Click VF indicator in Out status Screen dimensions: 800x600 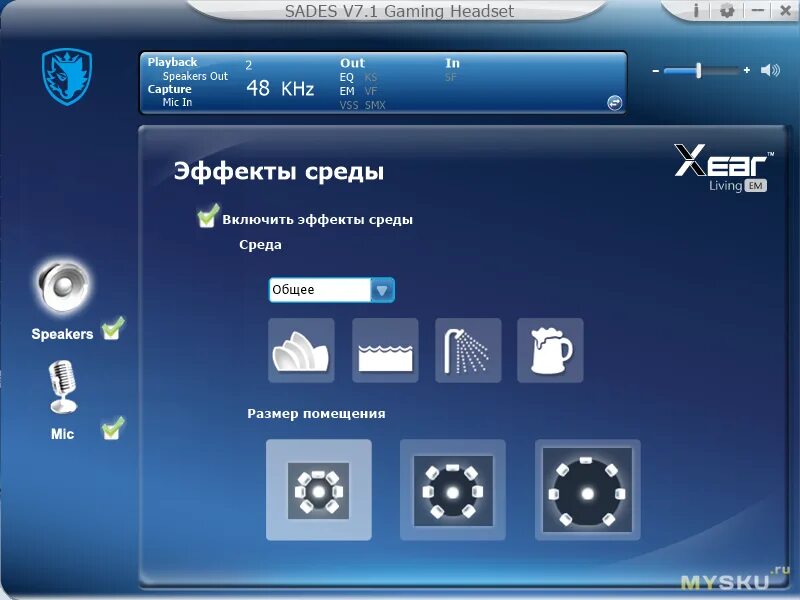pos(371,91)
